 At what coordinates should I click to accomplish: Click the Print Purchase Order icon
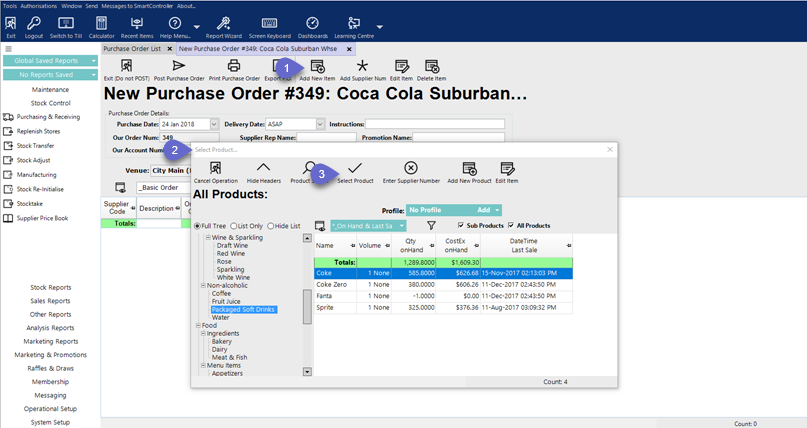[234, 66]
